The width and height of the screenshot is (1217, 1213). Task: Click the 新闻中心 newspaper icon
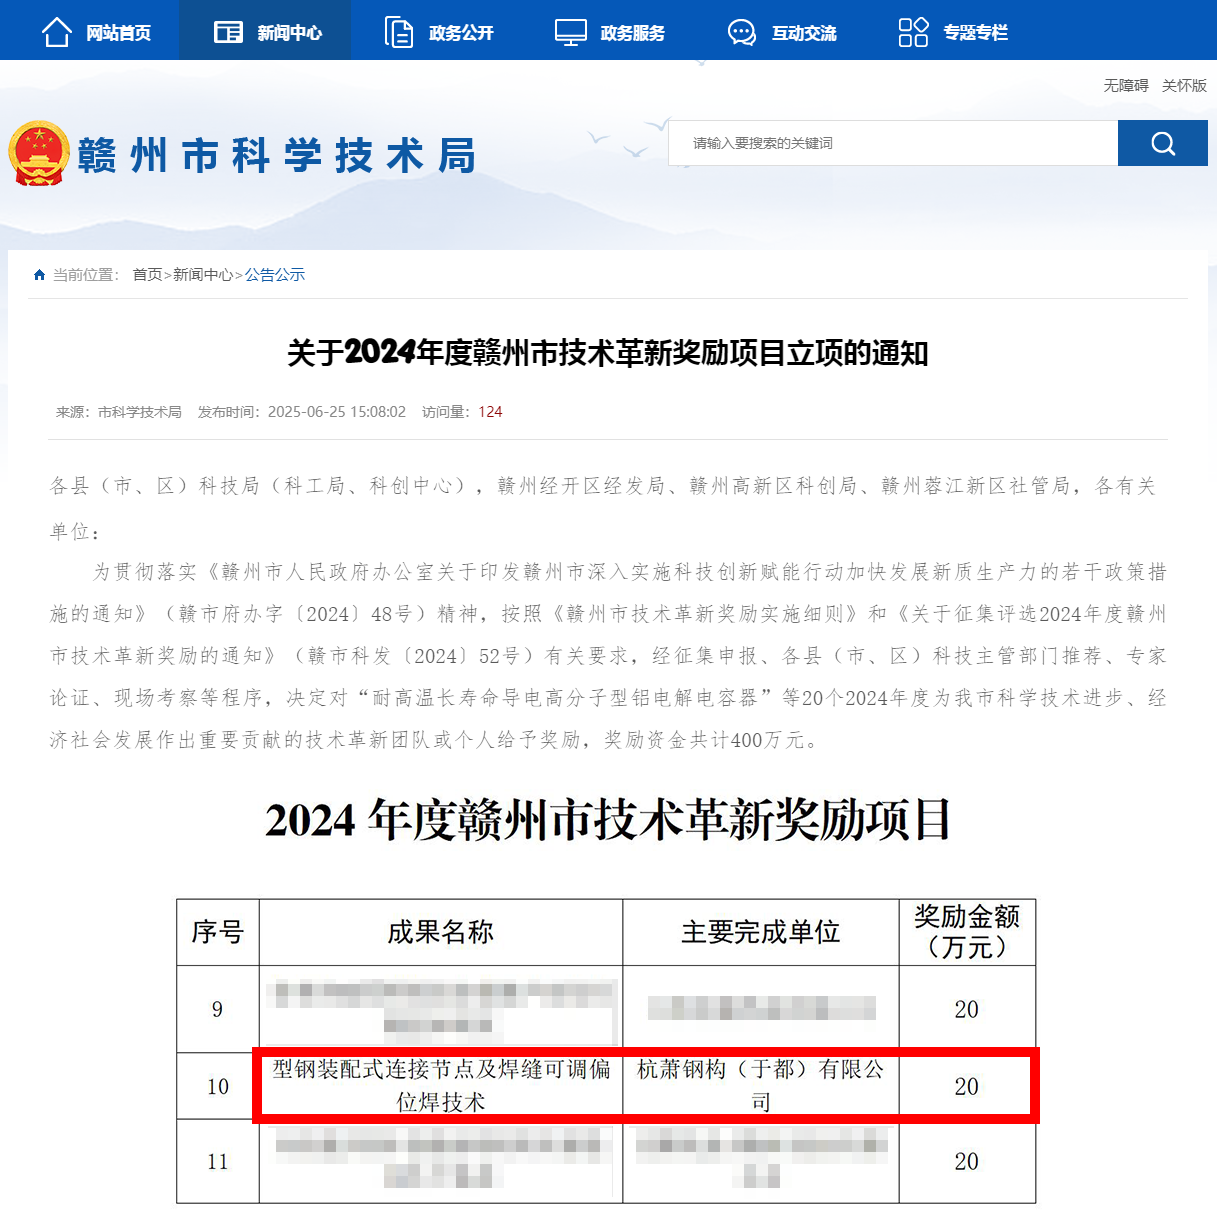228,32
